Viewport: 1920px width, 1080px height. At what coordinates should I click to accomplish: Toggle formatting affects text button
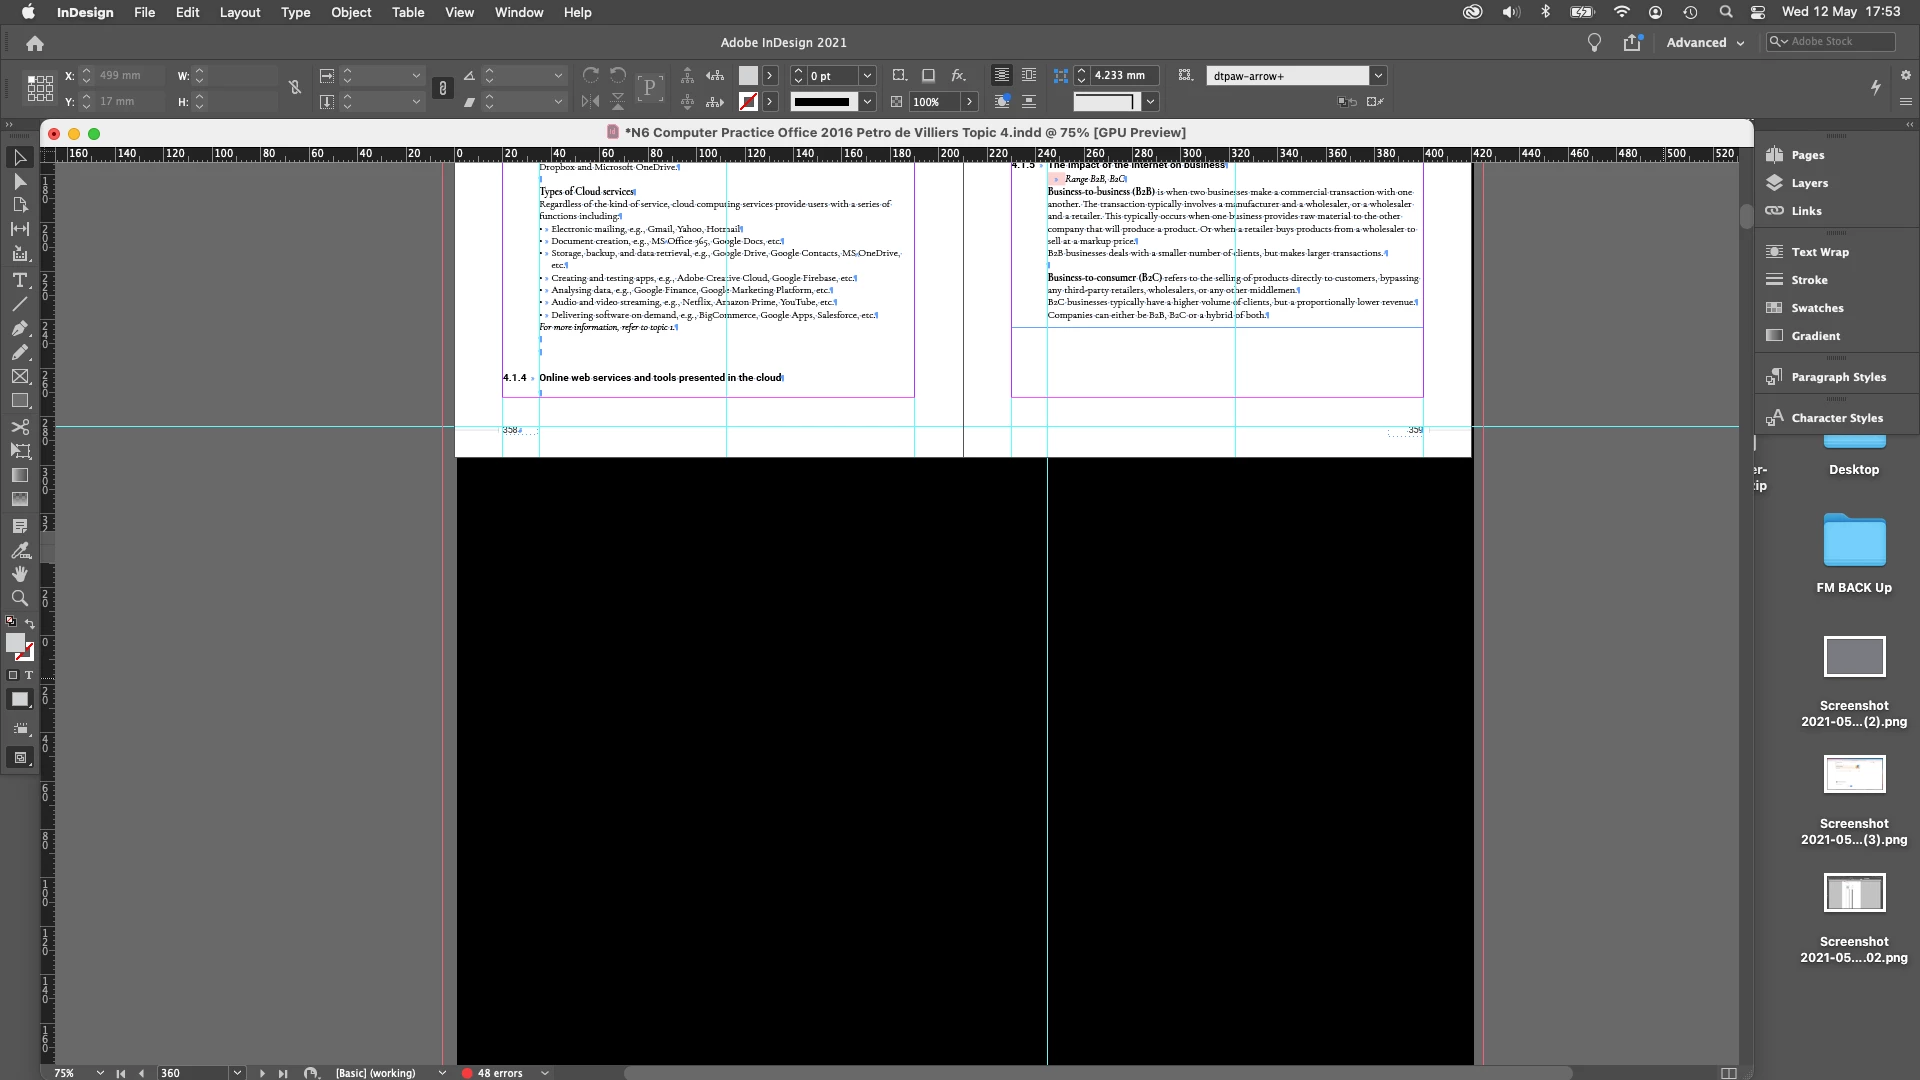(x=29, y=675)
